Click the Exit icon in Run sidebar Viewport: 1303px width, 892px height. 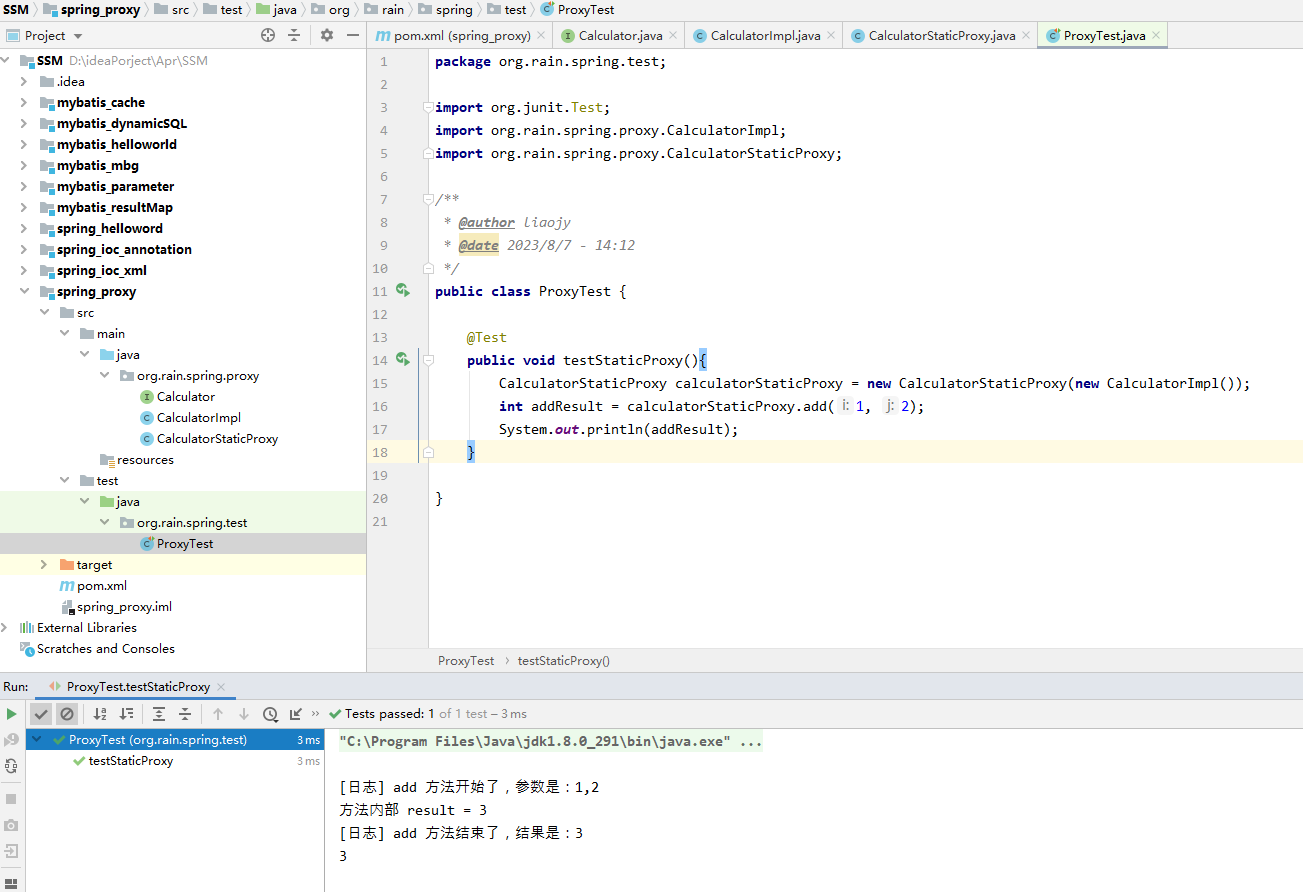11,851
